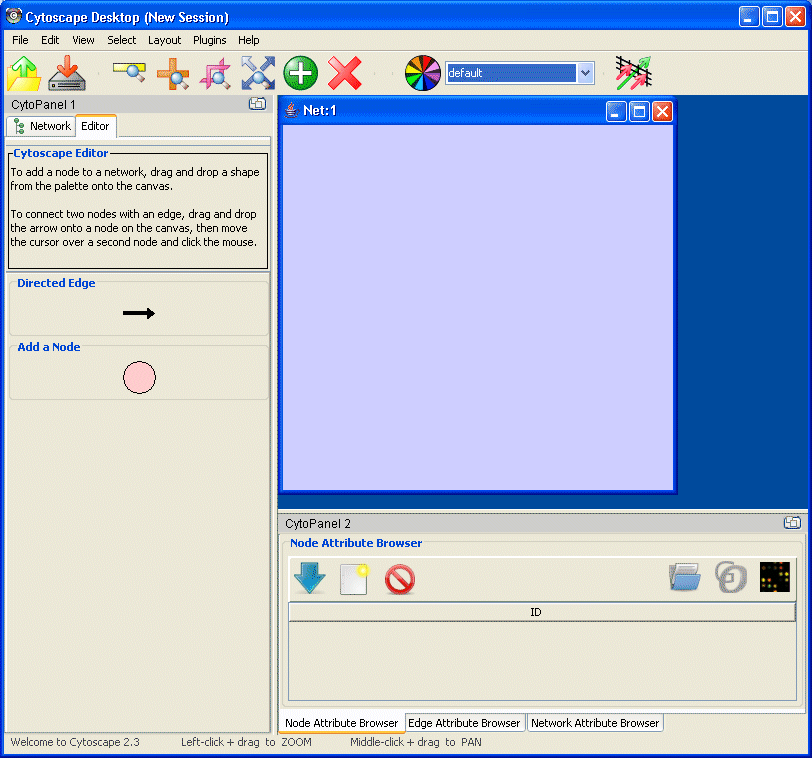This screenshot has width=812, height=758.
Task: Fit network content to window icon
Action: tap(258, 74)
